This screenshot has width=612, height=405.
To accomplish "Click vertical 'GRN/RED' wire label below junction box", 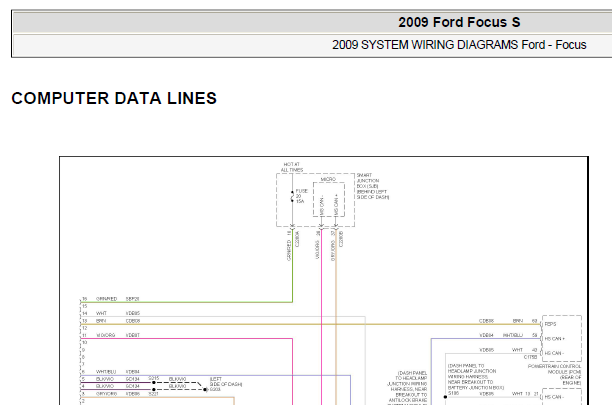I will point(289,250).
